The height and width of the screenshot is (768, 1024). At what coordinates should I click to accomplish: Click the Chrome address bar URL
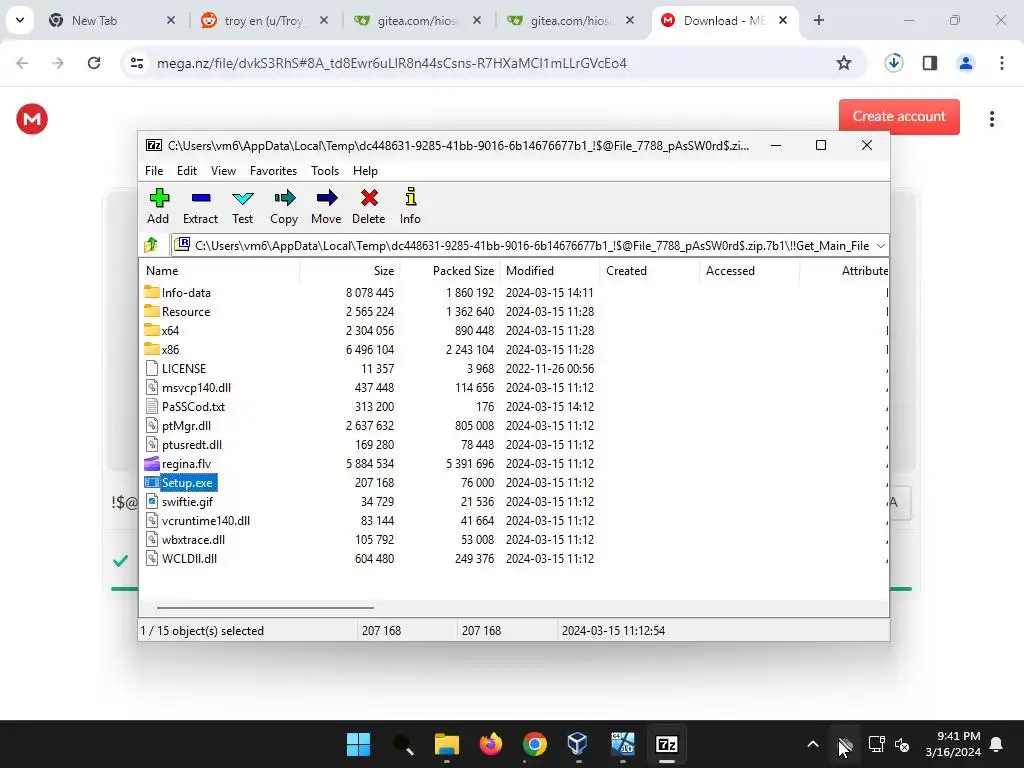click(392, 63)
